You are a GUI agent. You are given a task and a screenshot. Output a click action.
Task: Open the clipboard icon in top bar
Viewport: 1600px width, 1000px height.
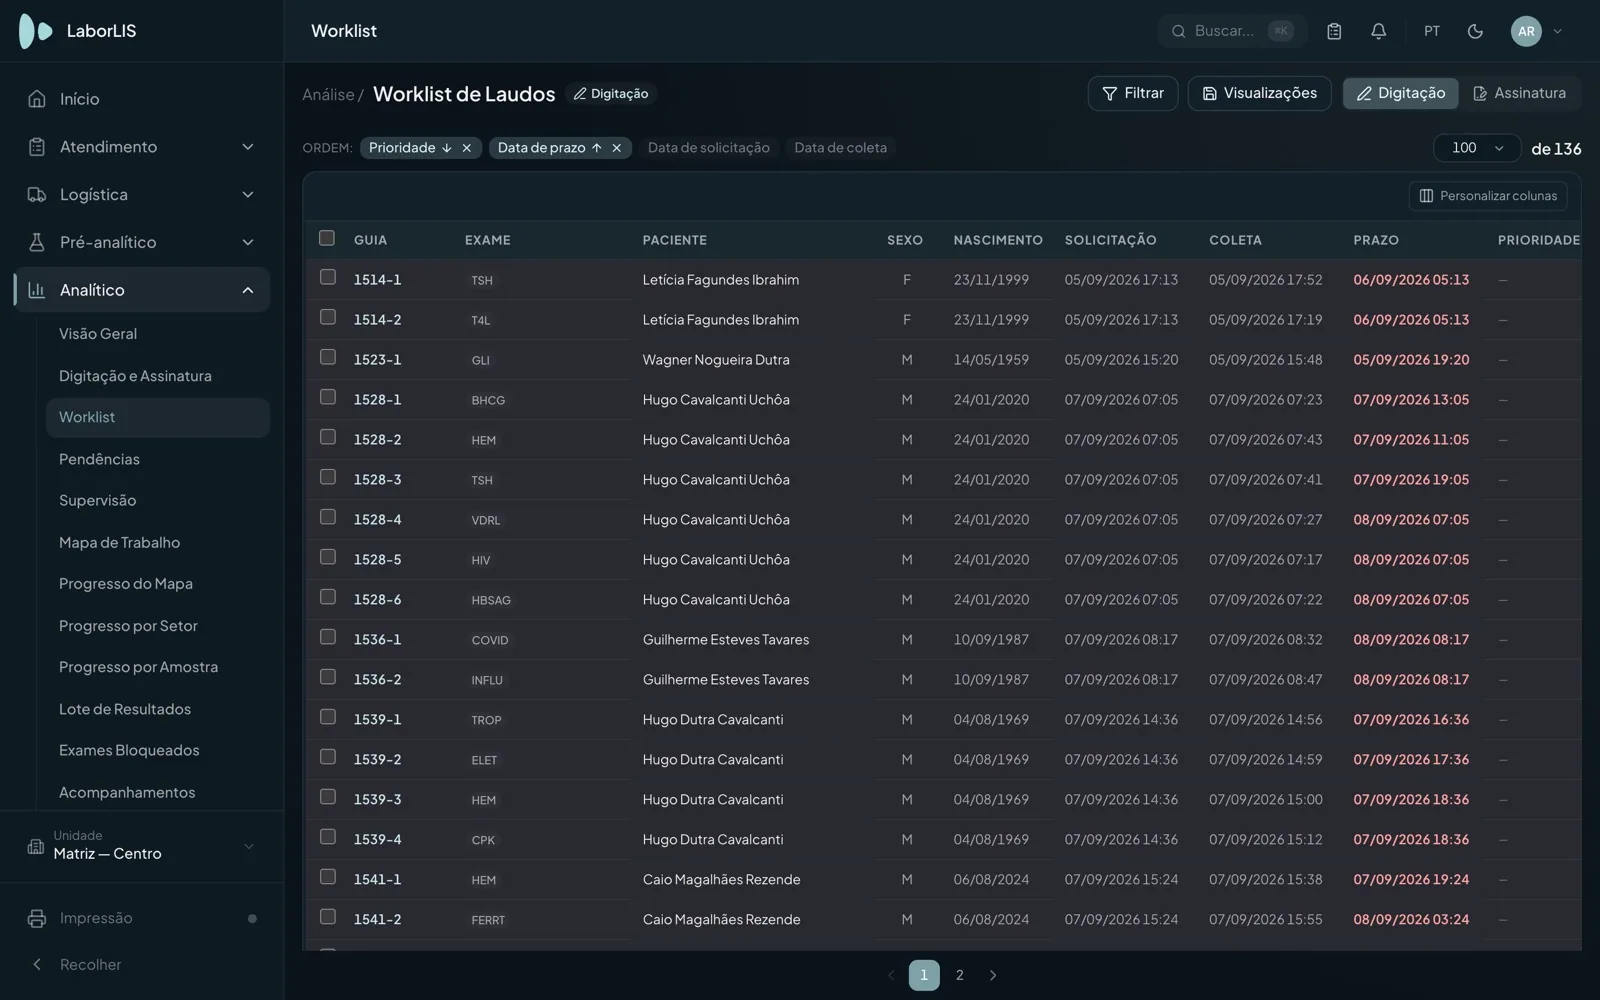(1334, 31)
